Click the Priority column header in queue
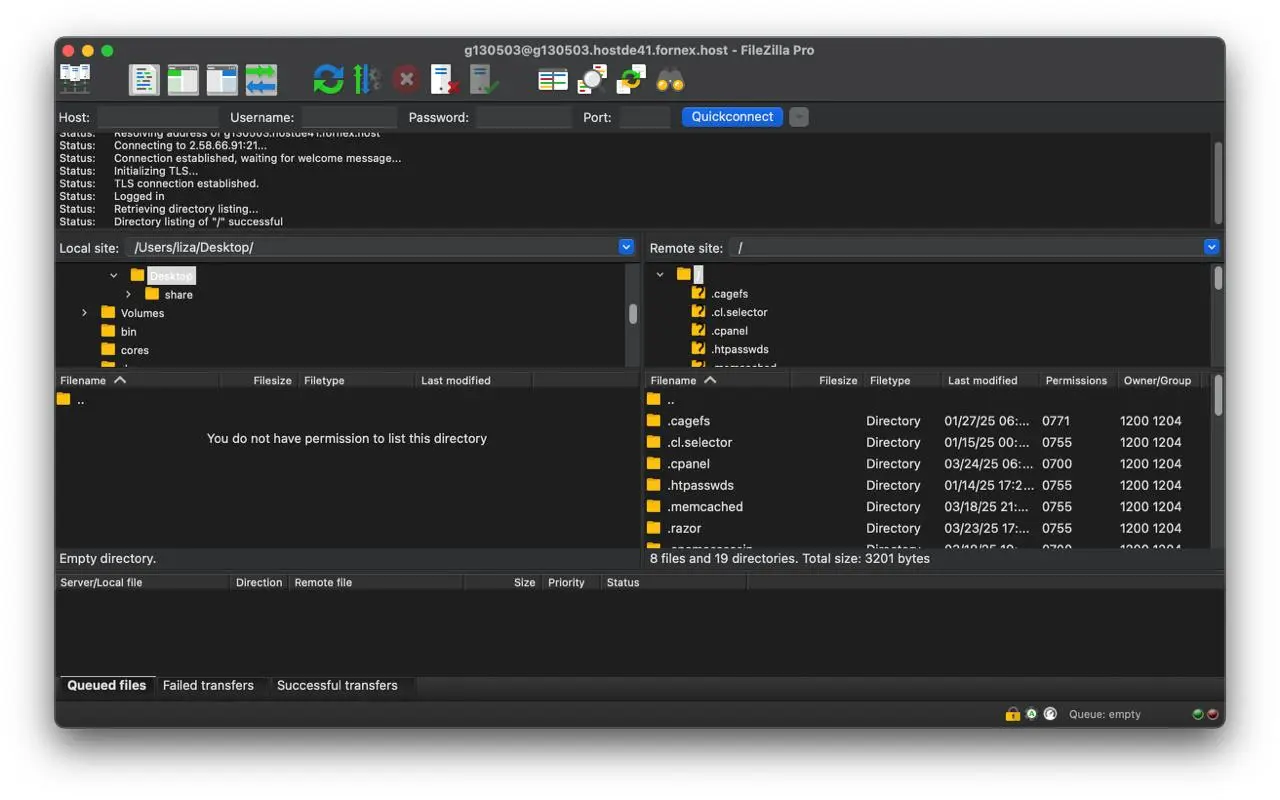The width and height of the screenshot is (1280, 800). click(571, 582)
